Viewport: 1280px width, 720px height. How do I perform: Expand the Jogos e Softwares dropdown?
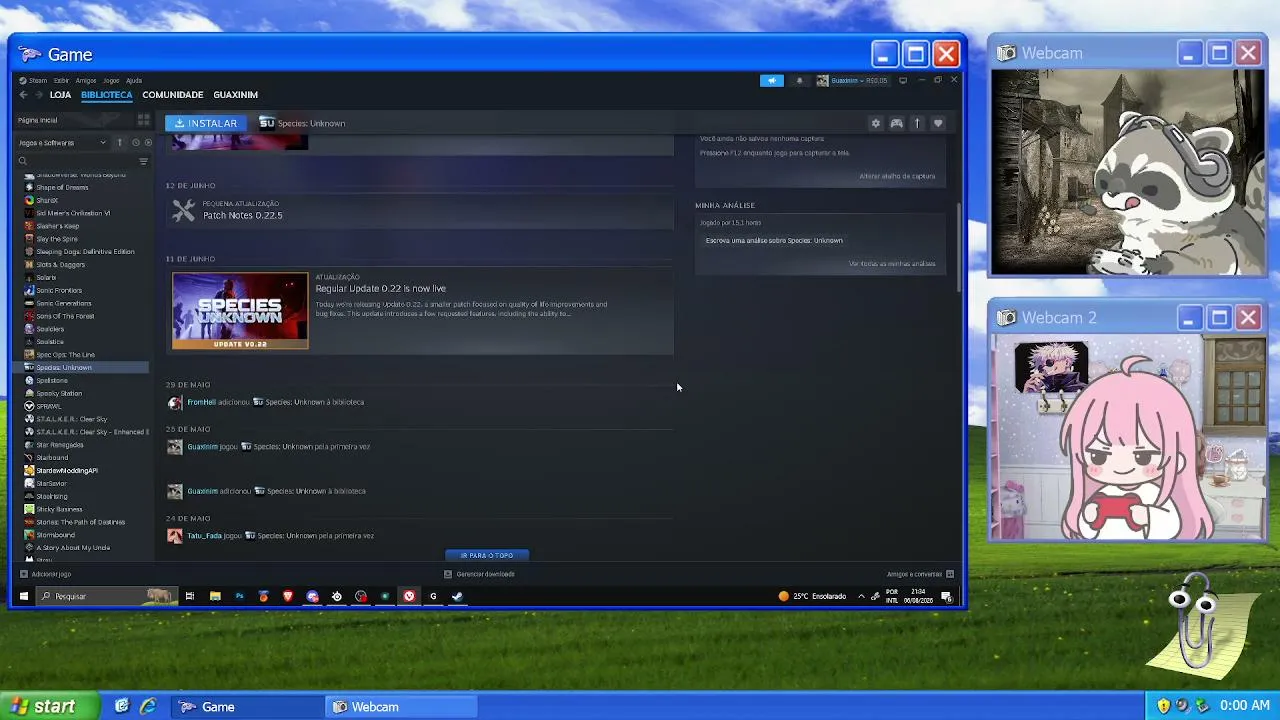click(62, 143)
